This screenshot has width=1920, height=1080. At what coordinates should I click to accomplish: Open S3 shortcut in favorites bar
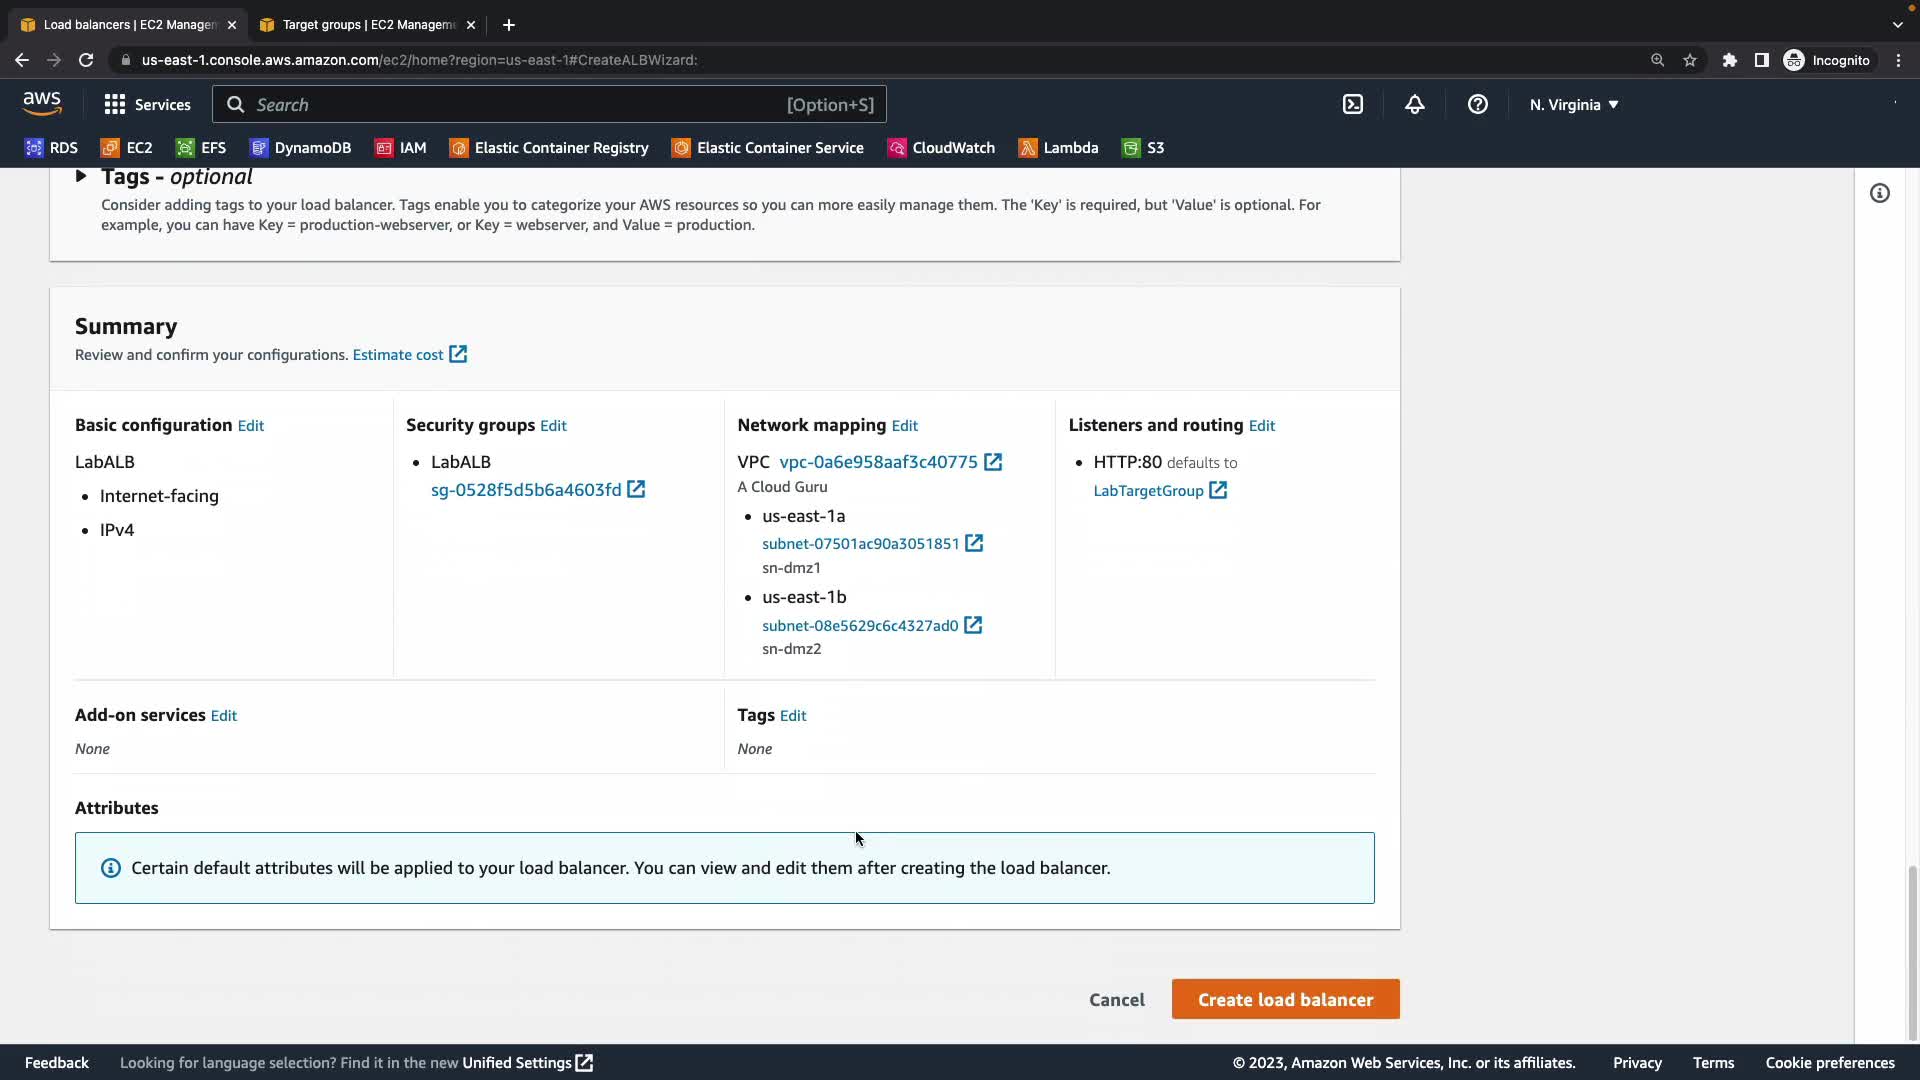coord(1143,148)
